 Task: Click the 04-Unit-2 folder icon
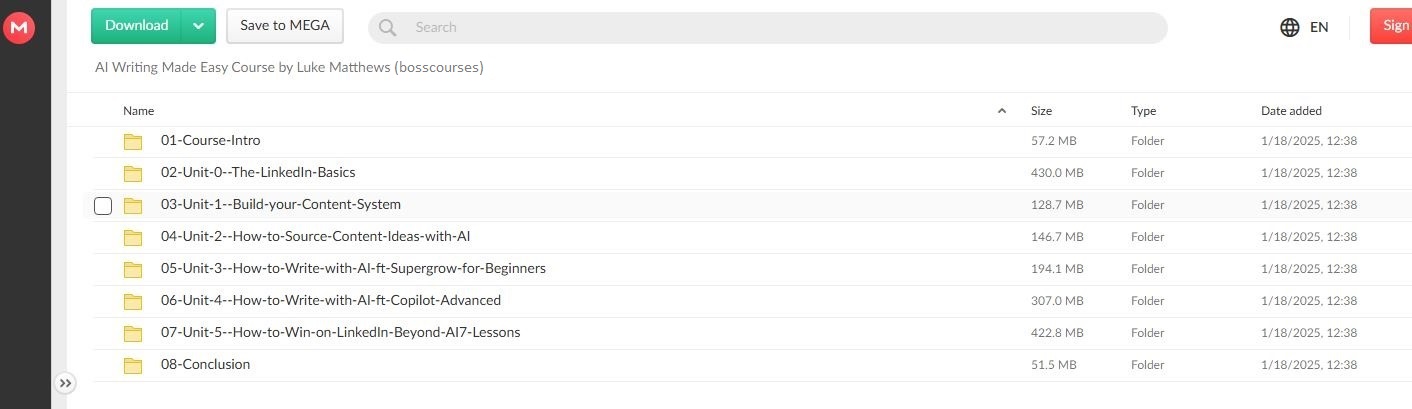point(133,238)
